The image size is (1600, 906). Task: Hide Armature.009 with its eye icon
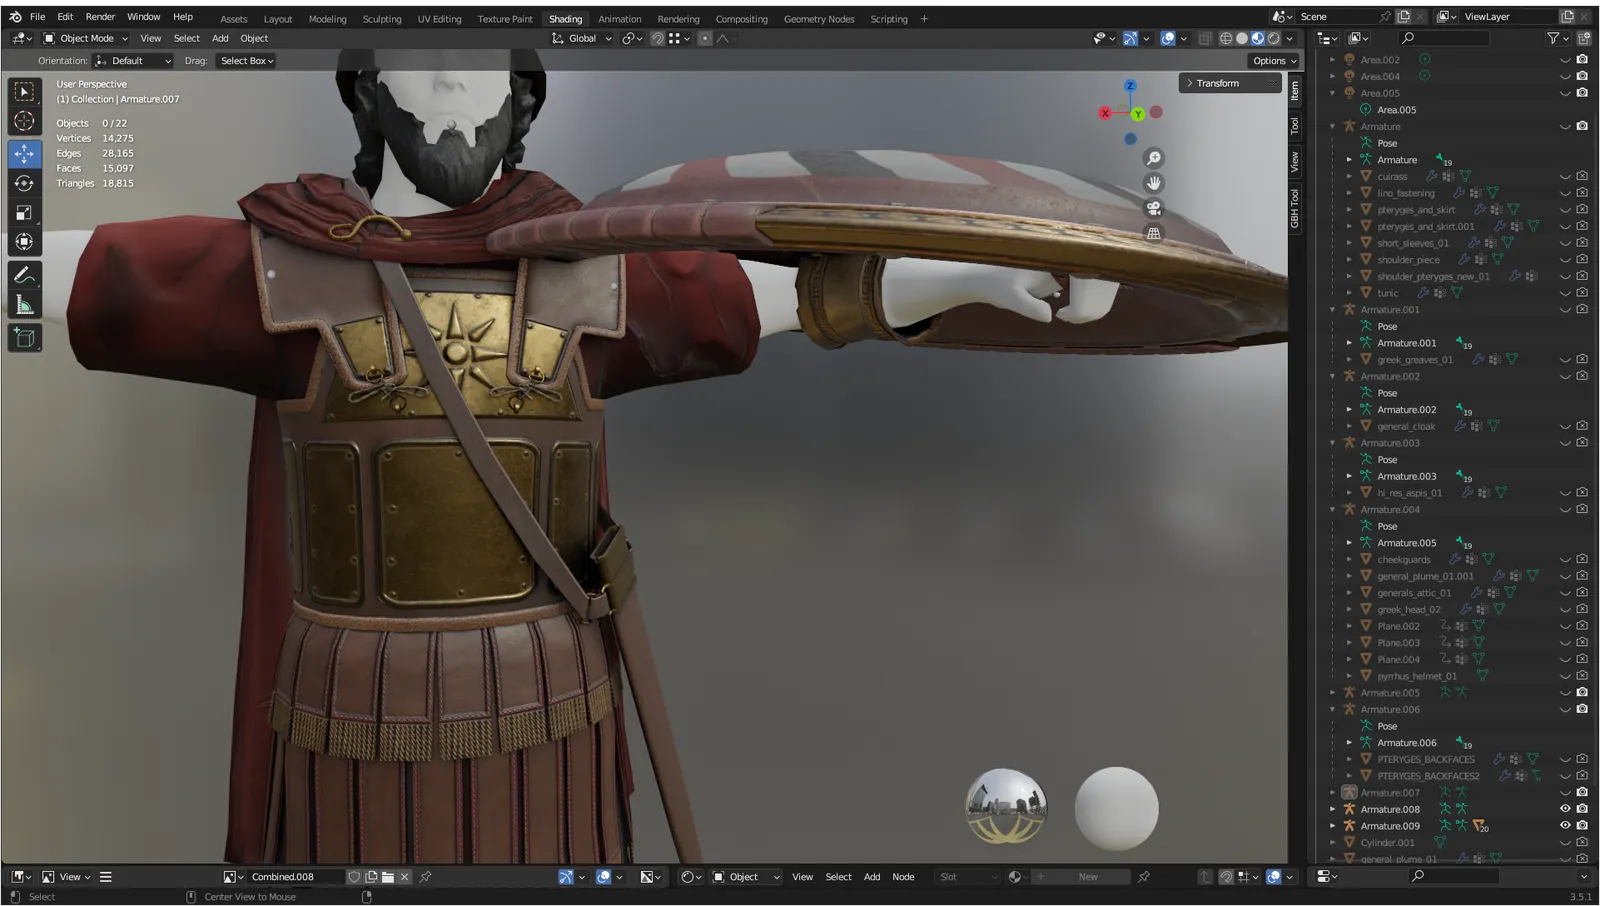point(1565,826)
